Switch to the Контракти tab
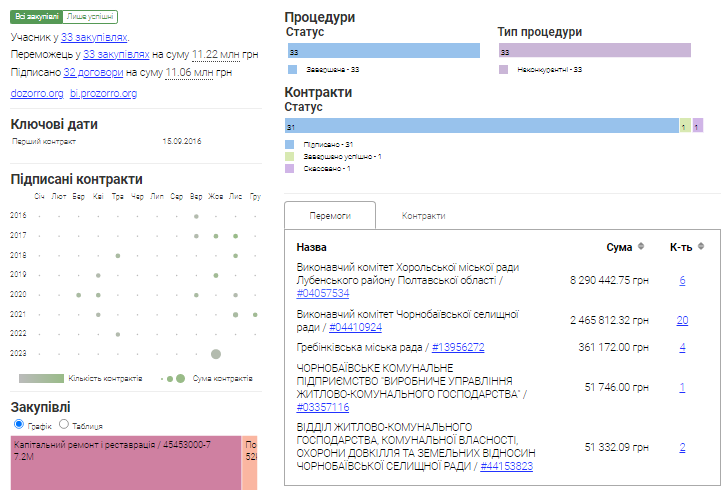This screenshot has width=726, height=490. click(423, 216)
